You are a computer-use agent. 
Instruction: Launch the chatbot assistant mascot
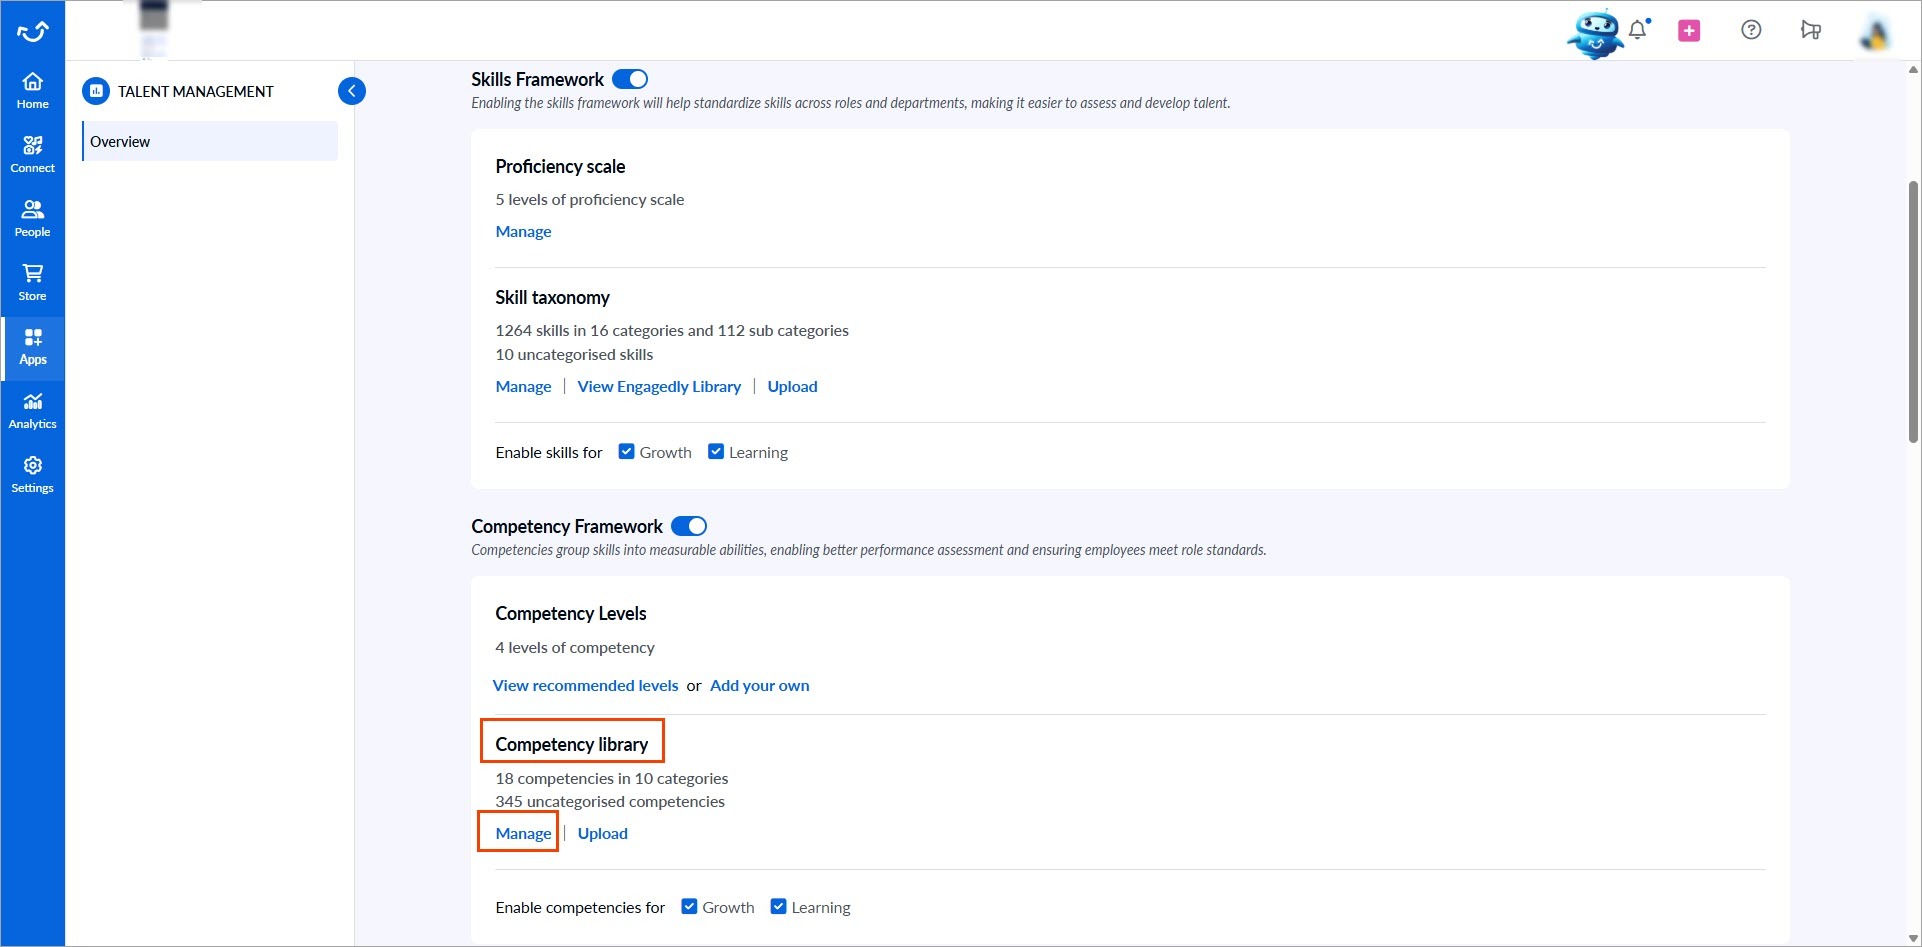click(1595, 33)
